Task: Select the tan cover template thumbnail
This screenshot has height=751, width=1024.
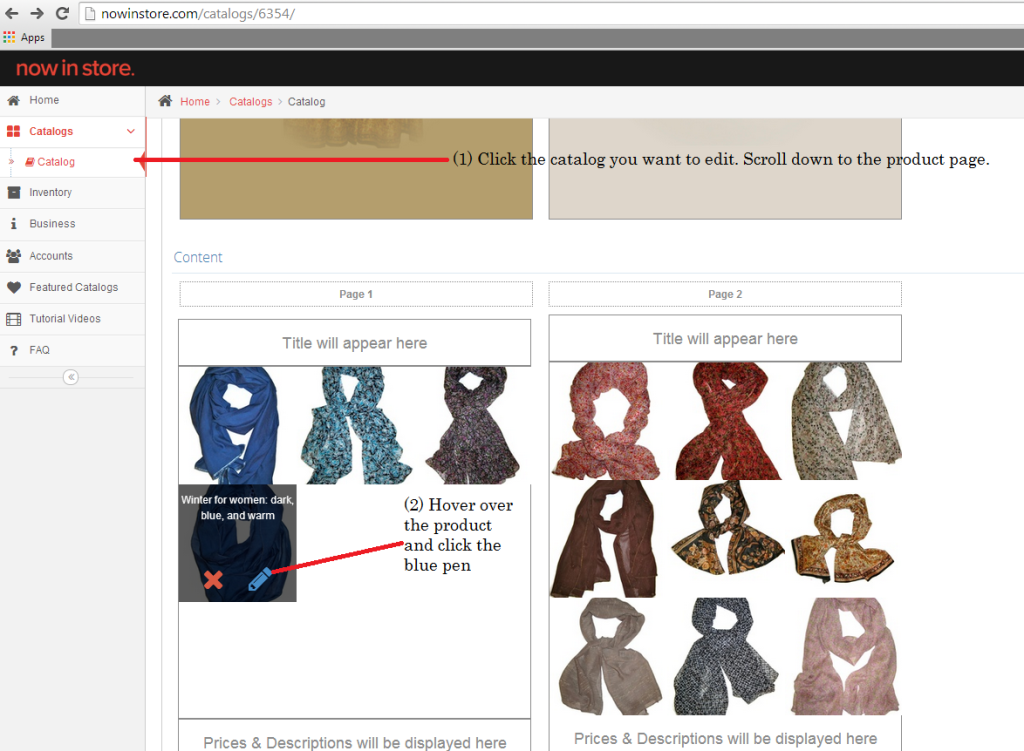Action: point(356,168)
